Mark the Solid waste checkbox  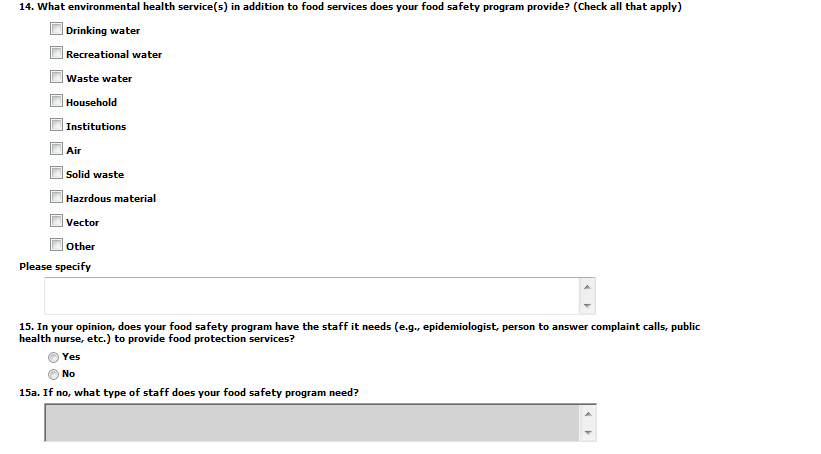pos(56,174)
